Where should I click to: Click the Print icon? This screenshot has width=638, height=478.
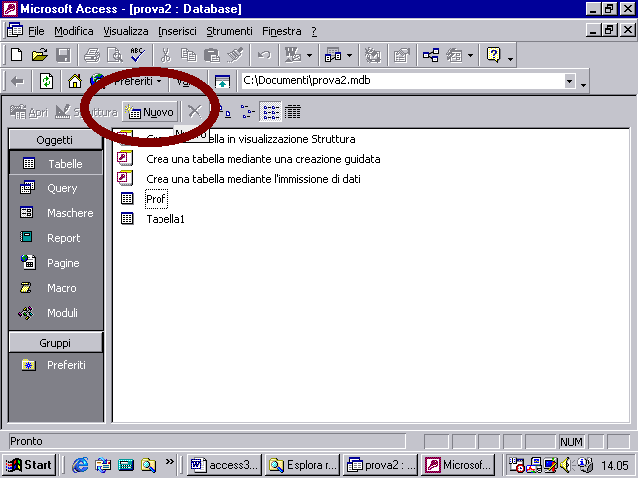tap(92, 55)
